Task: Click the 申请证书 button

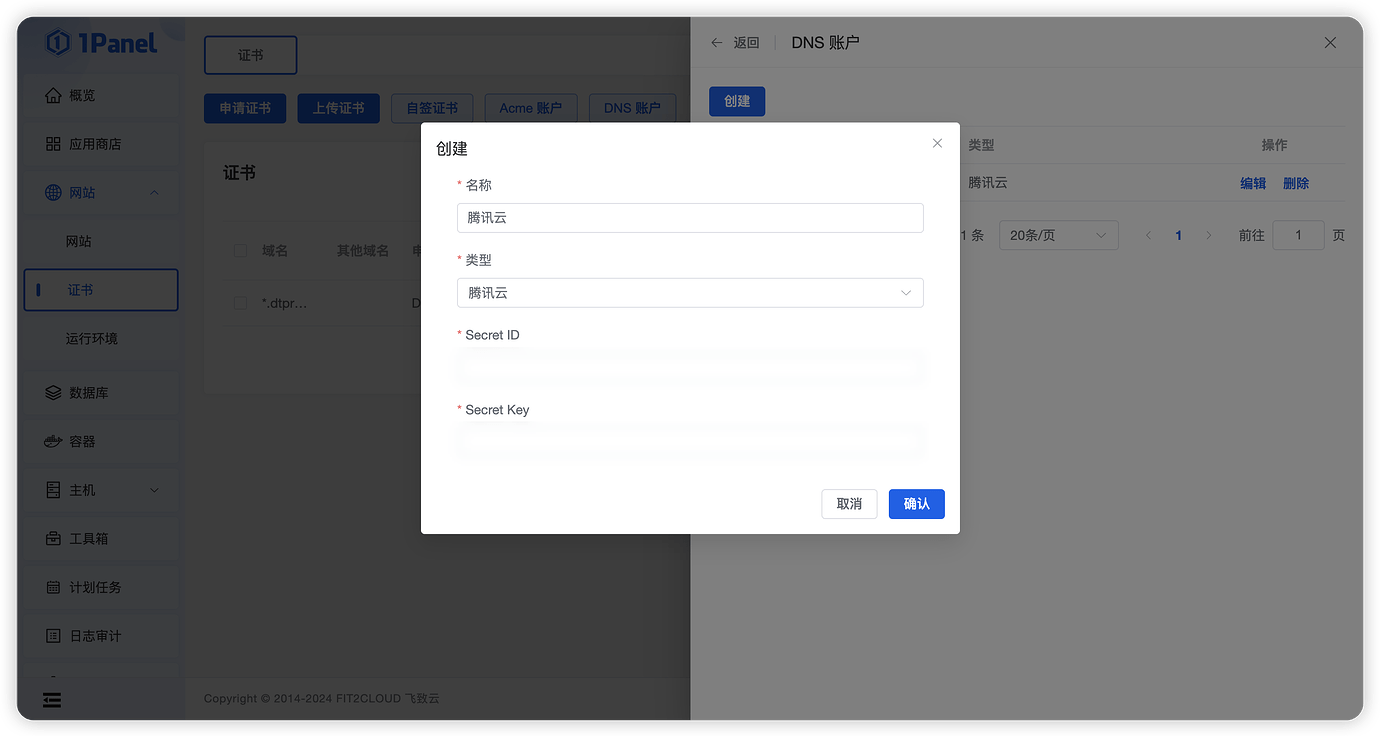Action: tap(245, 108)
